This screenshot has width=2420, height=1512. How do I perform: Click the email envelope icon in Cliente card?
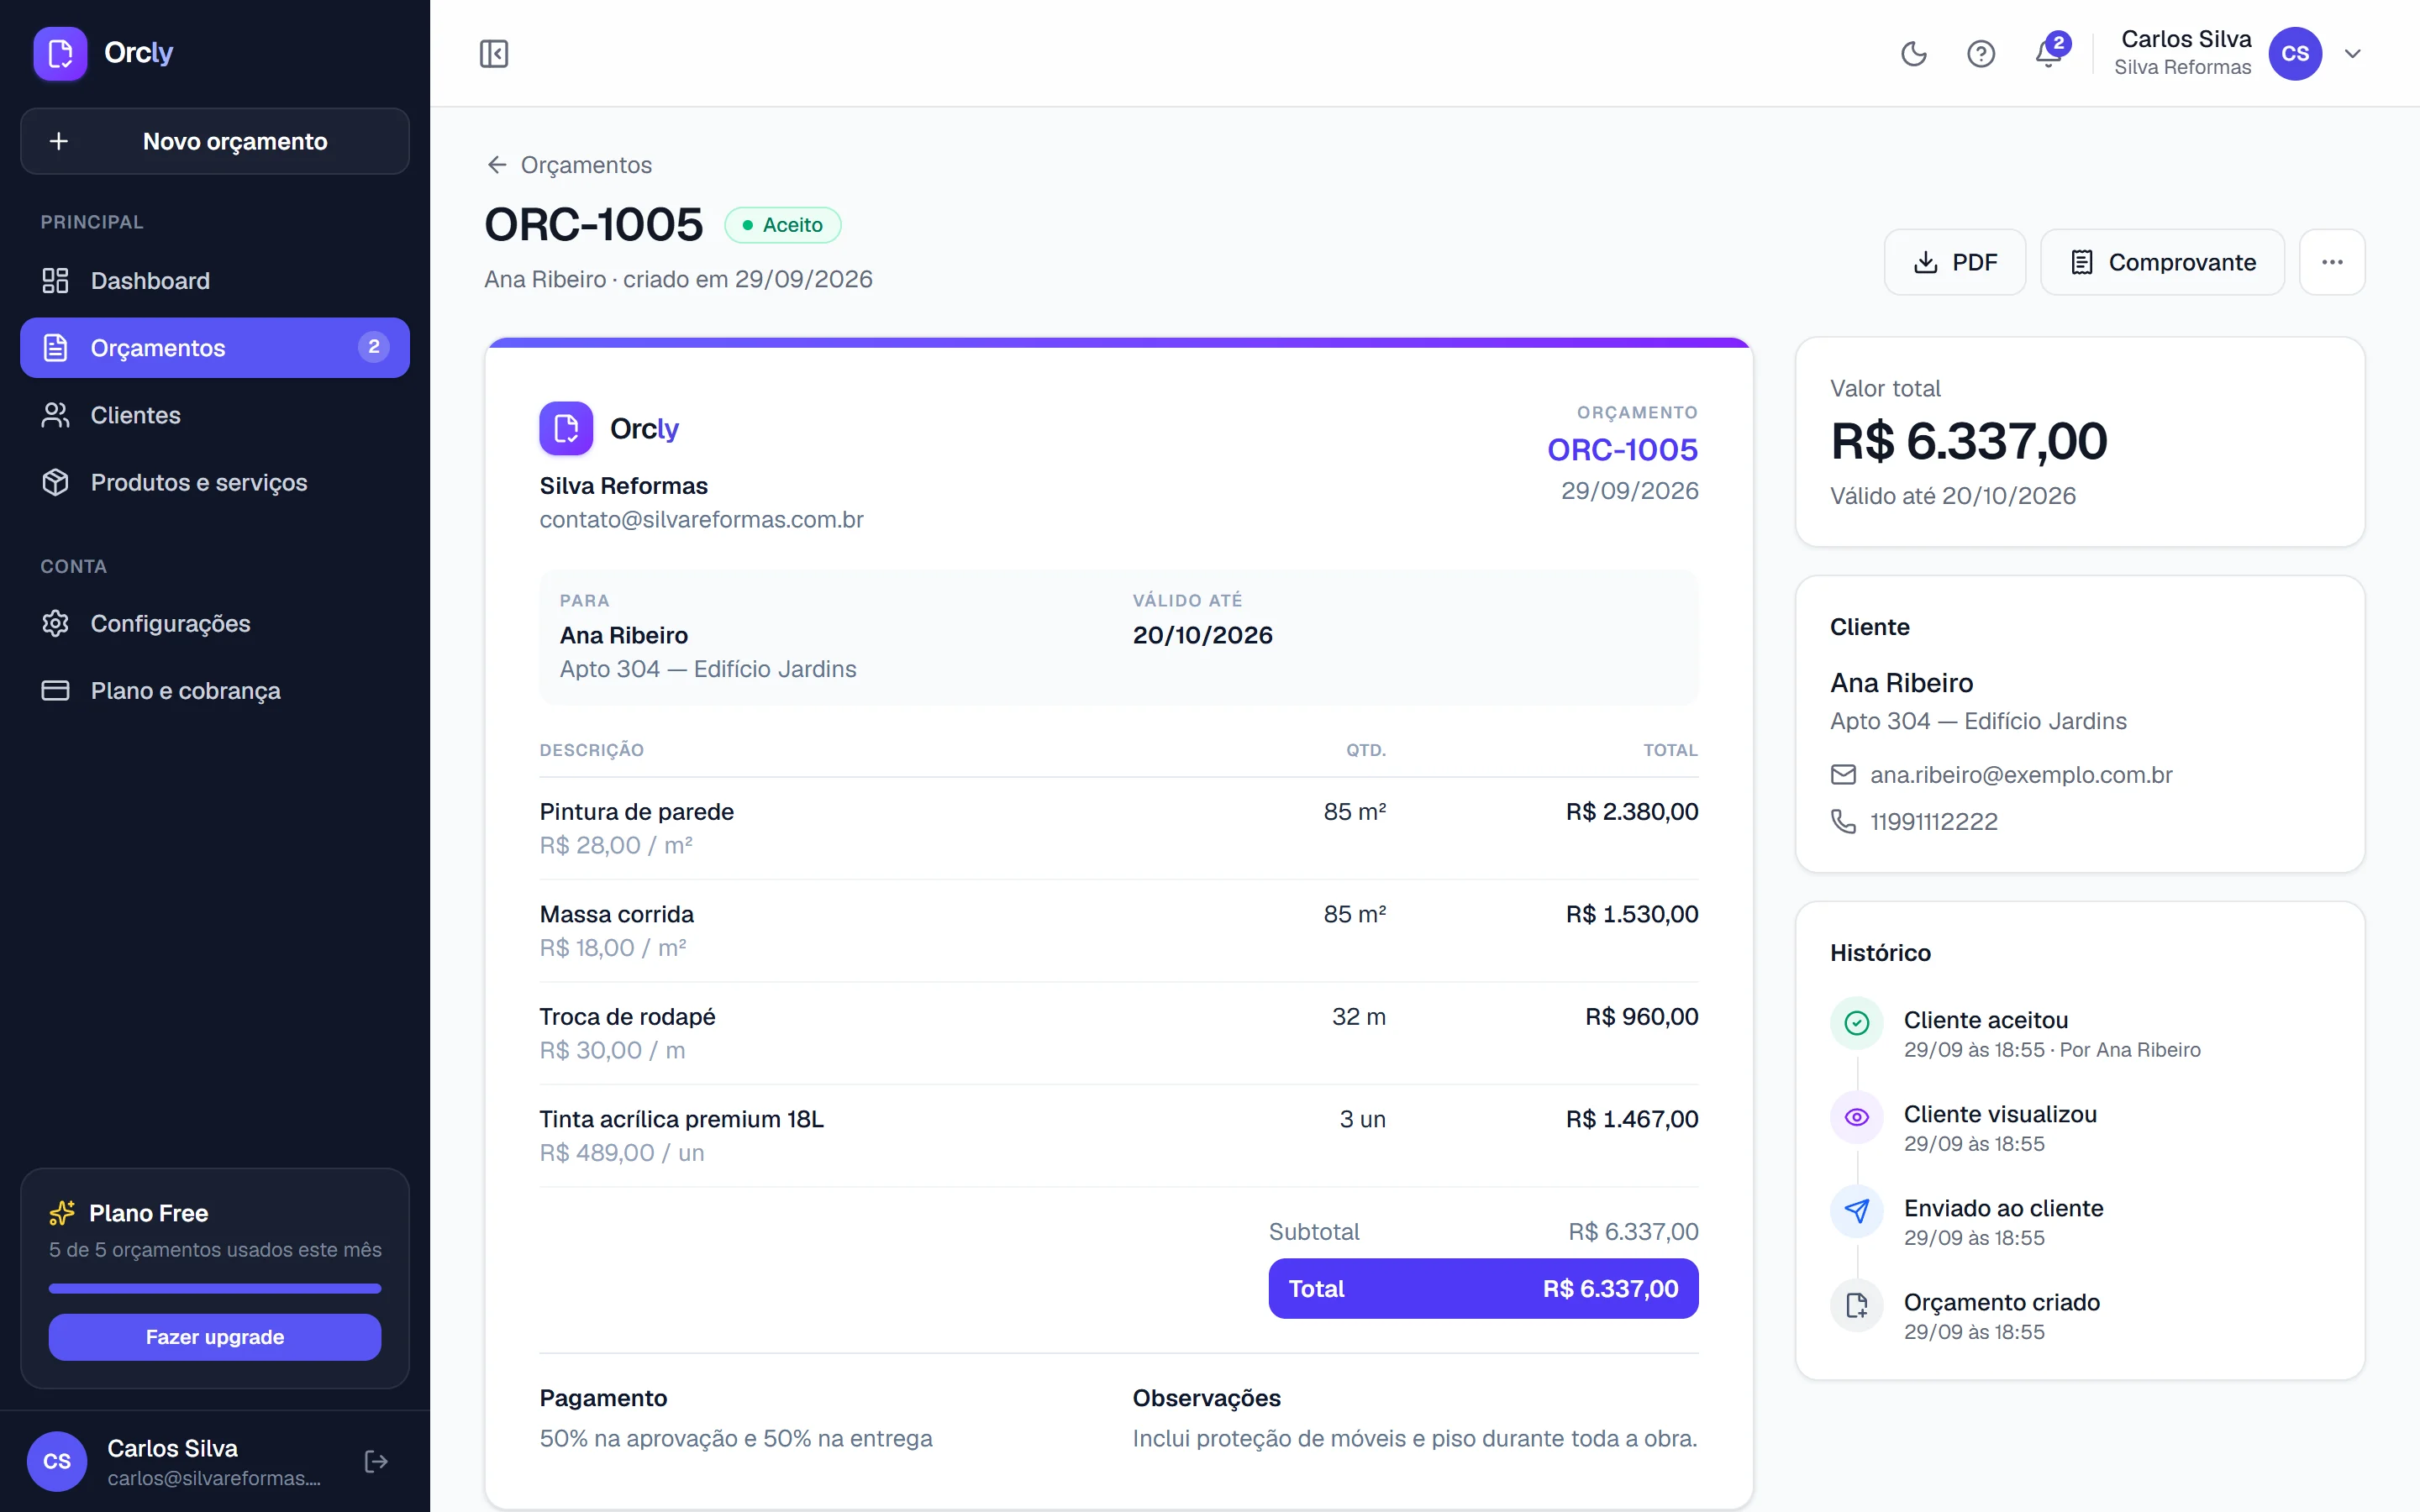pyautogui.click(x=1843, y=775)
